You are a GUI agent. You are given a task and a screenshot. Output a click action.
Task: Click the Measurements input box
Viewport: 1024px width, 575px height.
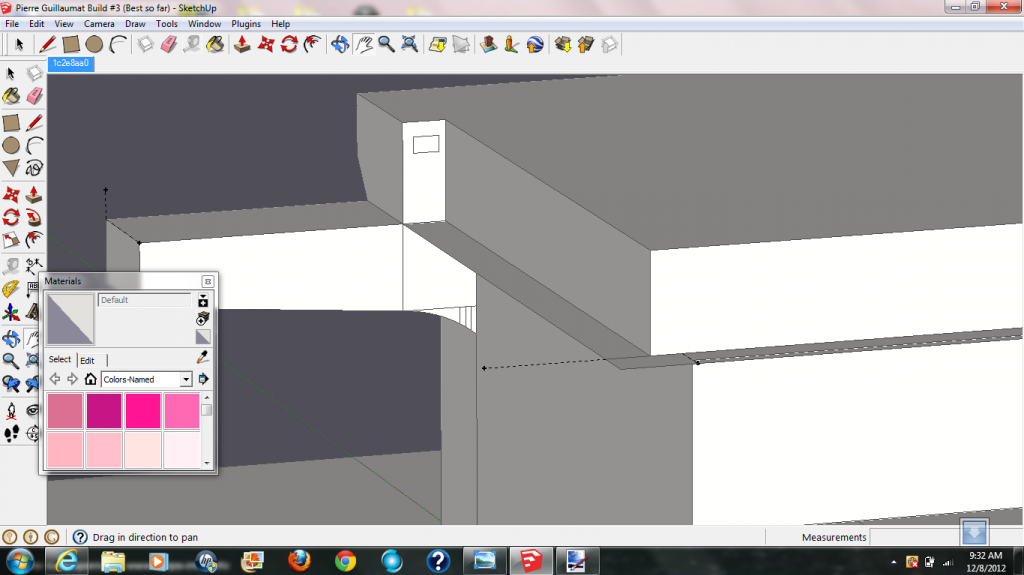tap(916, 537)
